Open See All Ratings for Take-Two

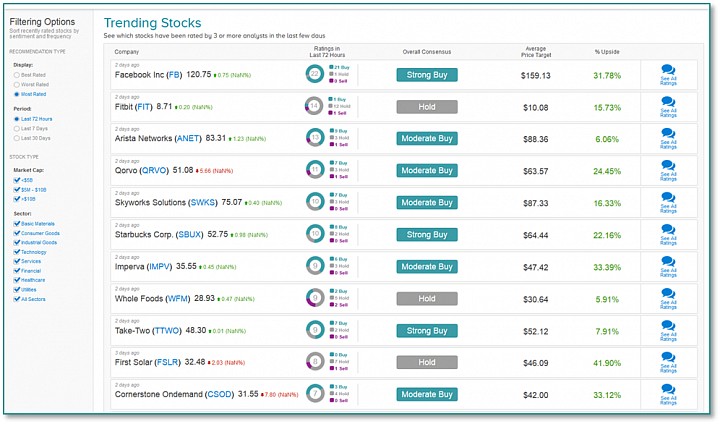[x=668, y=331]
